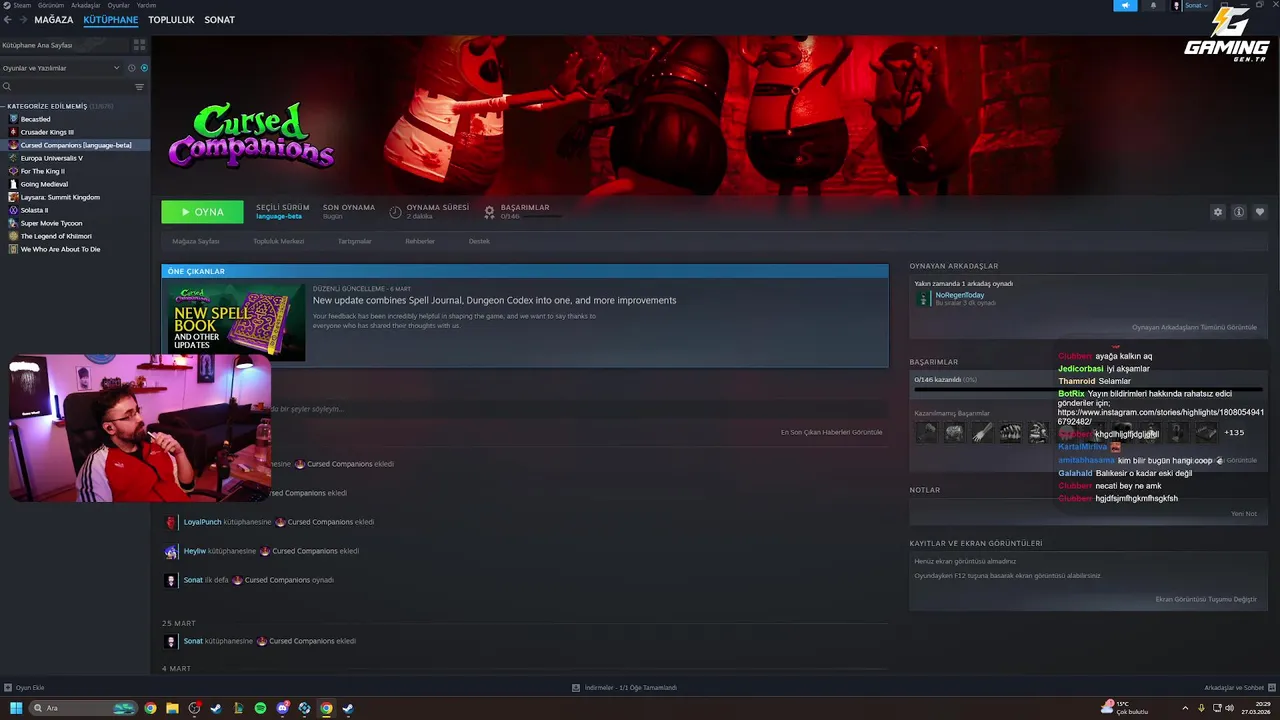Open the Oyunlar ve Yazılımlar dropdown
The height and width of the screenshot is (720, 1280).
click(61, 68)
